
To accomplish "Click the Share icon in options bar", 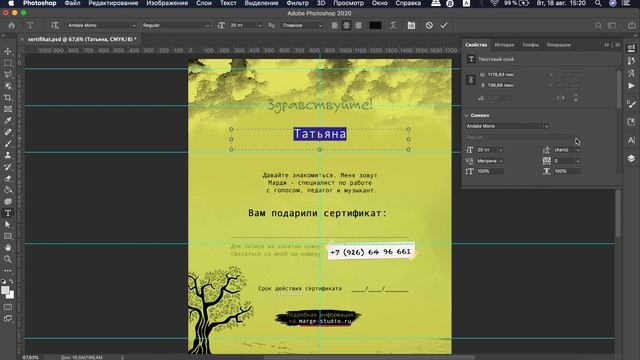I will [631, 25].
